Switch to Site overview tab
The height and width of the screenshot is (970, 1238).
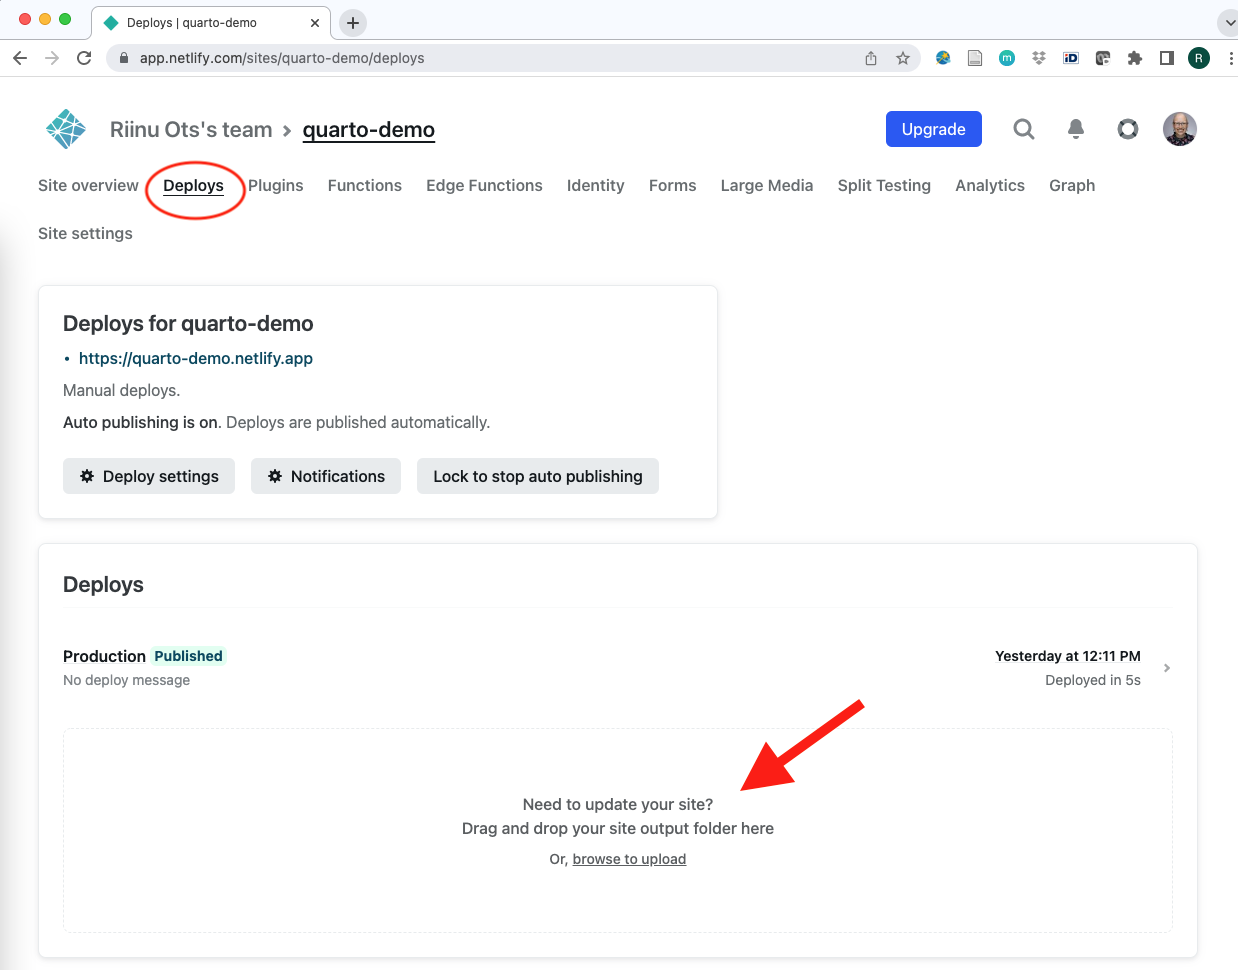pyautogui.click(x=88, y=185)
